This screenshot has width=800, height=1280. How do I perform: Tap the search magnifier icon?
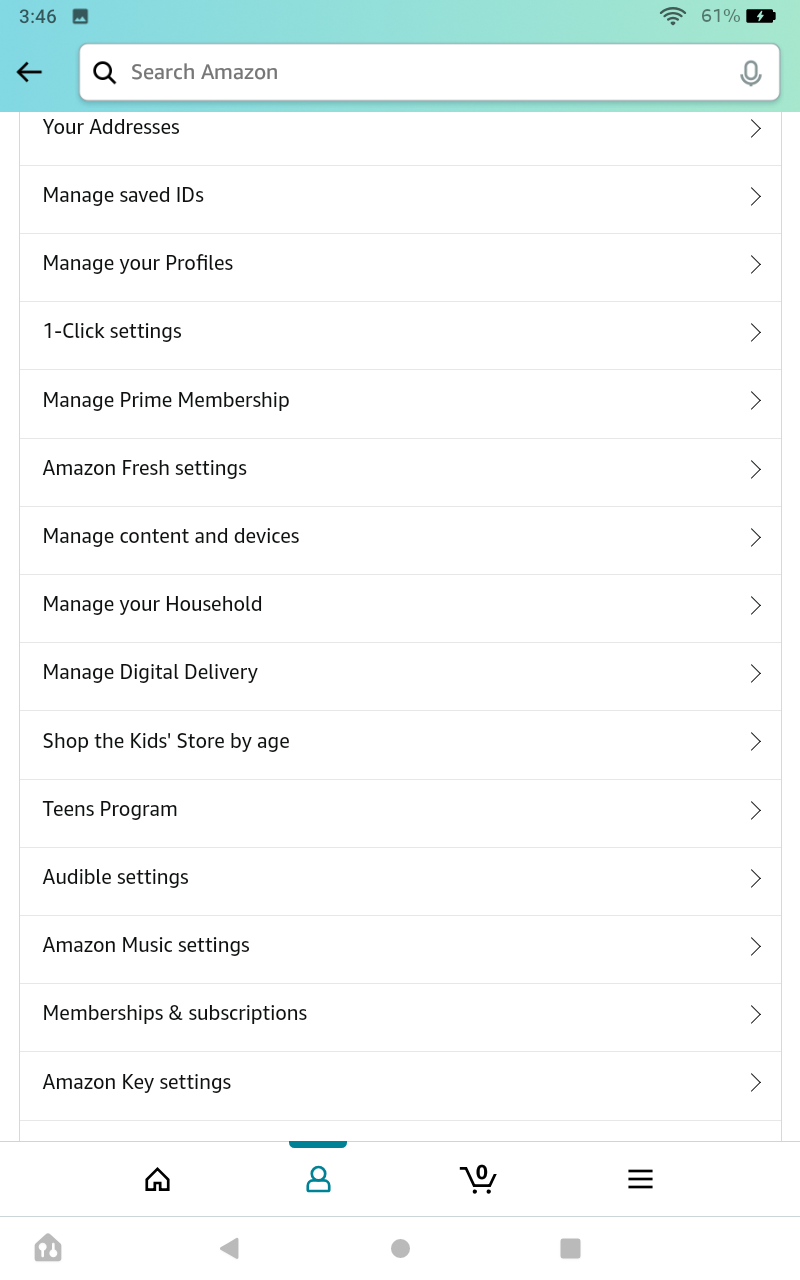(104, 72)
